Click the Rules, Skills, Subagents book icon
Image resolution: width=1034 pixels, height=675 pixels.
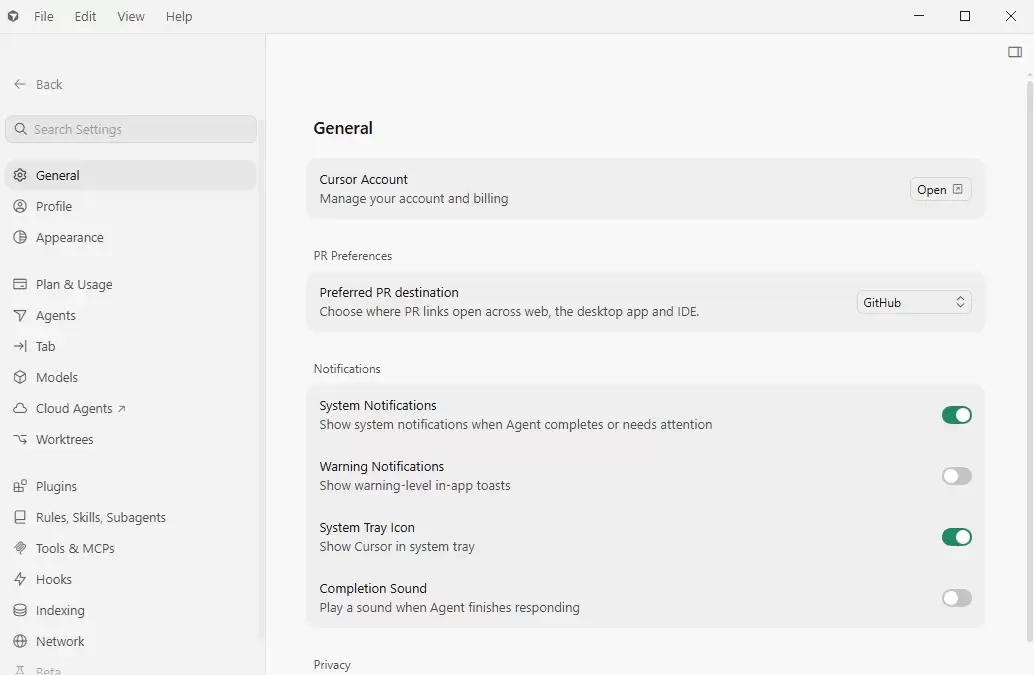coord(20,517)
